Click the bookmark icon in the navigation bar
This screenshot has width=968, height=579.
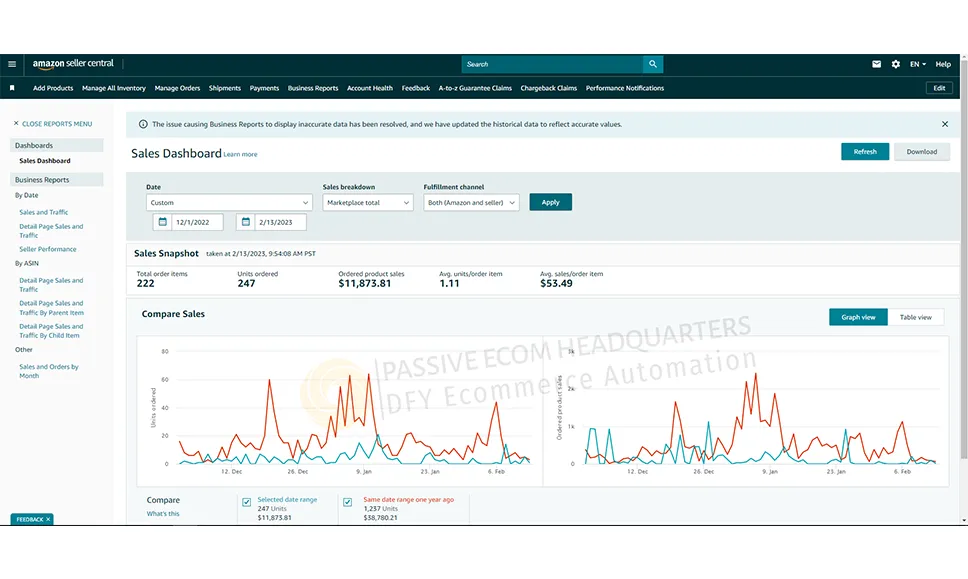[x=12, y=88]
